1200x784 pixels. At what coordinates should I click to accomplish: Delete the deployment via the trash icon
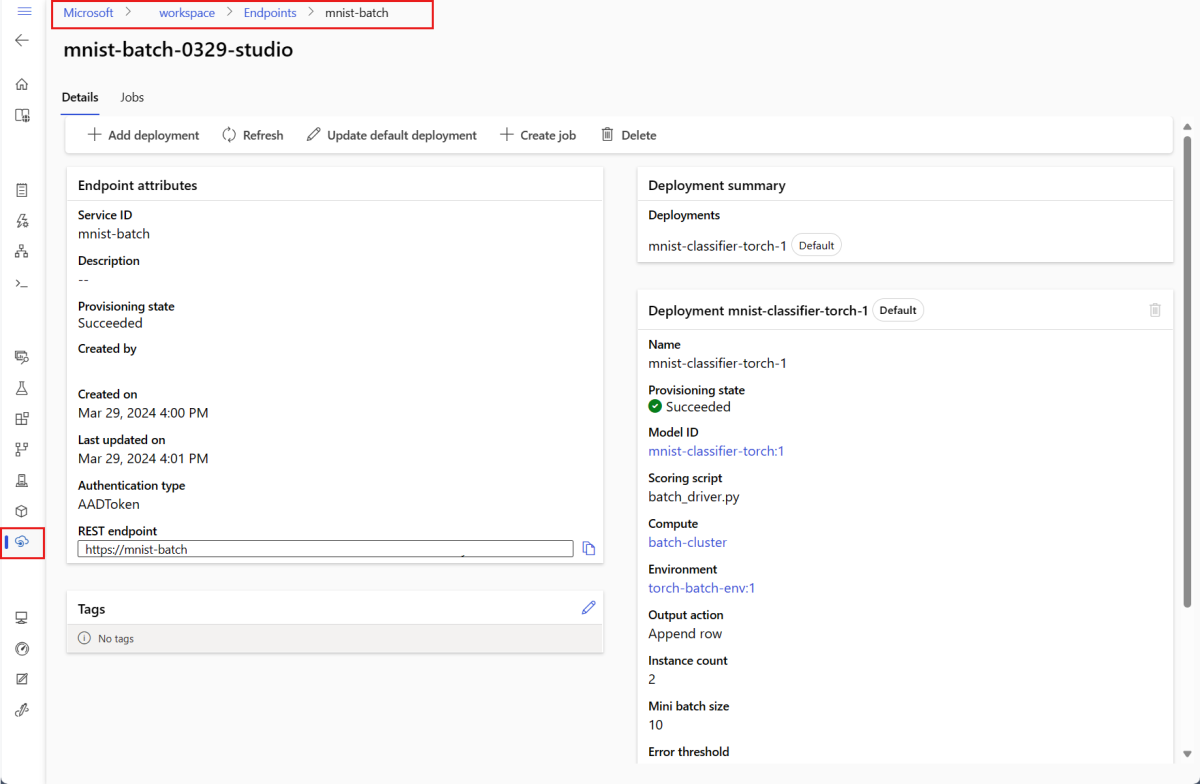[1155, 310]
